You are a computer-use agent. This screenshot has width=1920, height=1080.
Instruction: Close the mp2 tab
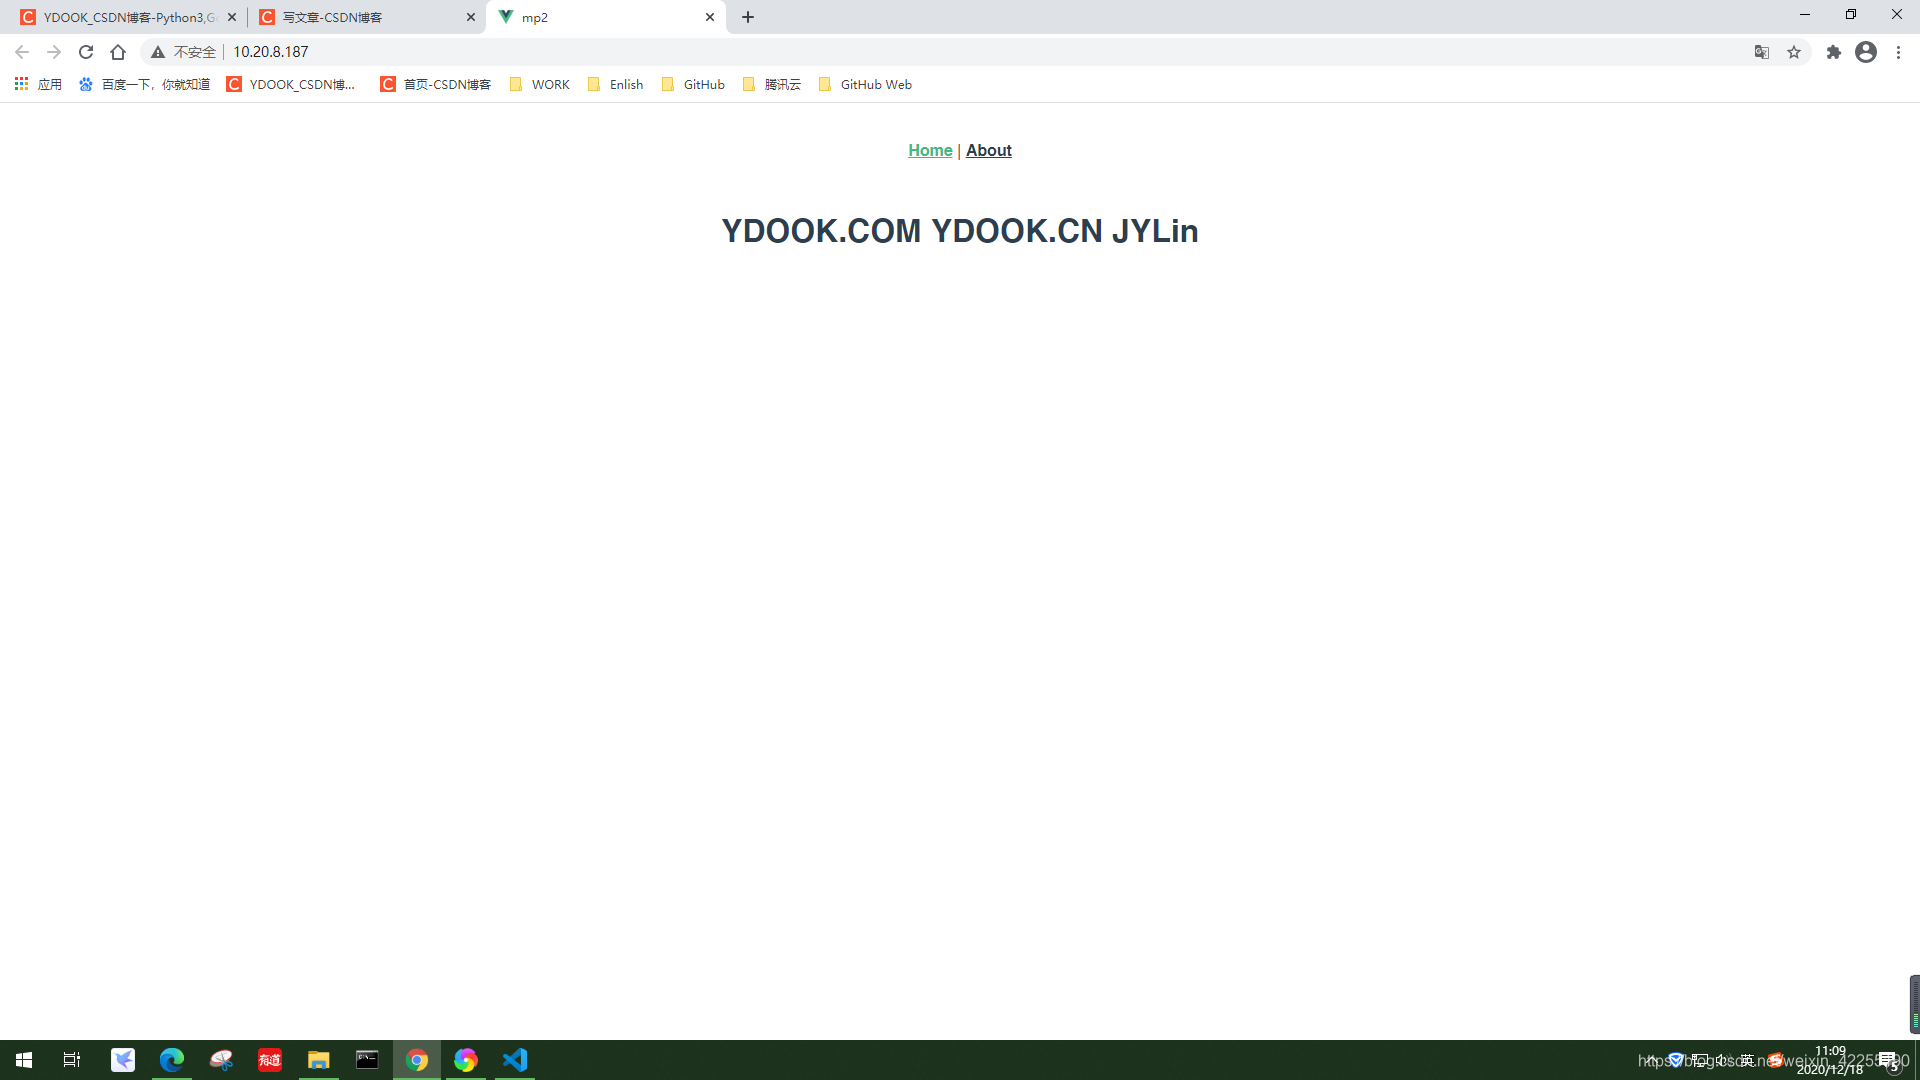(x=710, y=17)
